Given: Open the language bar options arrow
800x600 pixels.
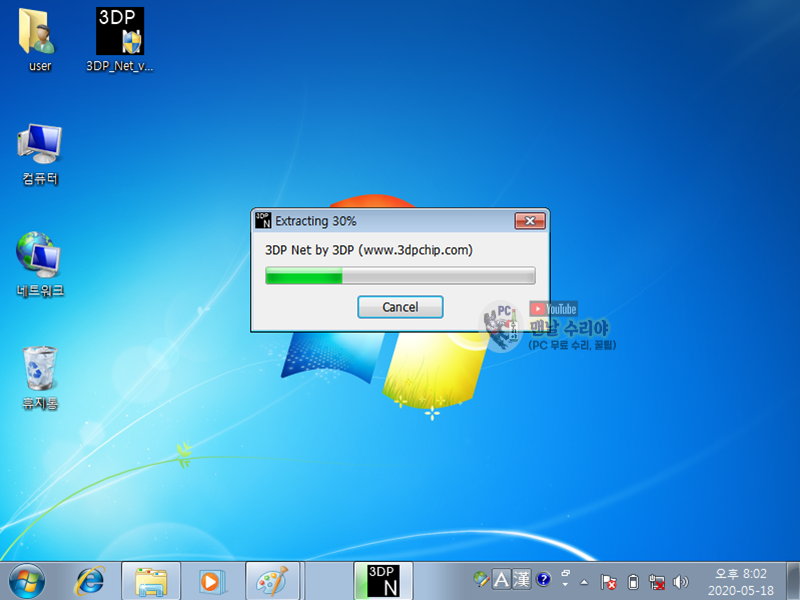Looking at the screenshot, I should 565,585.
